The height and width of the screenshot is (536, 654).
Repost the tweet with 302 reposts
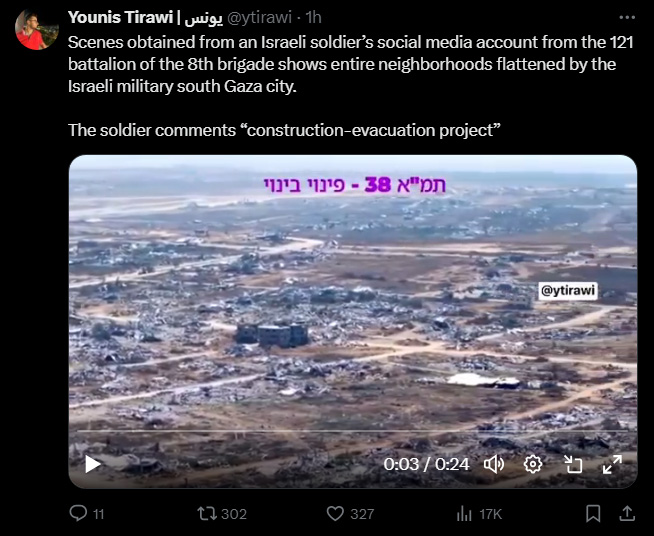[x=222, y=513]
